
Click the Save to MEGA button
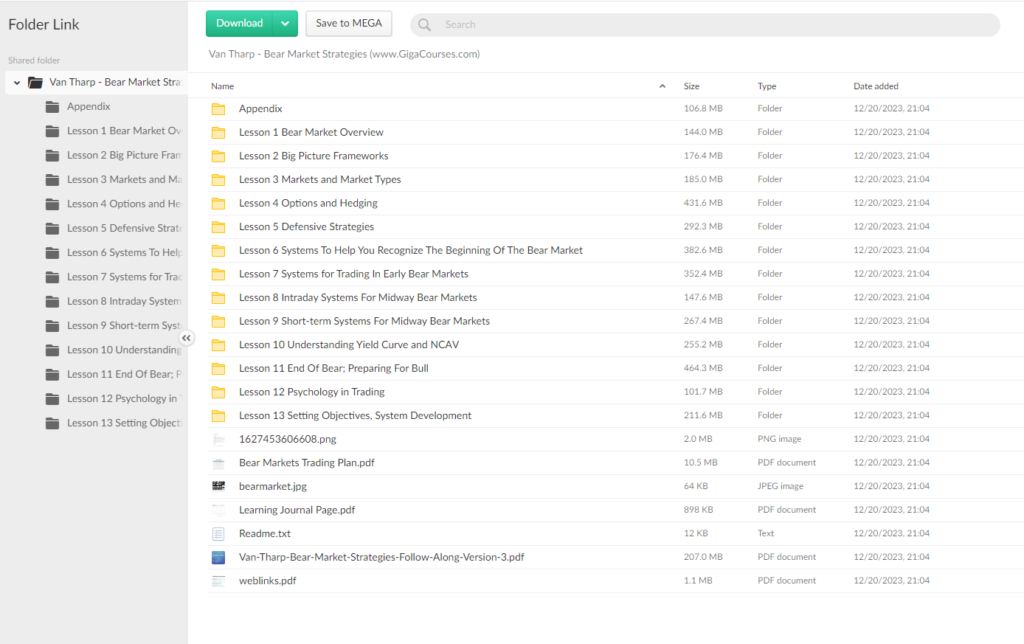pos(348,23)
